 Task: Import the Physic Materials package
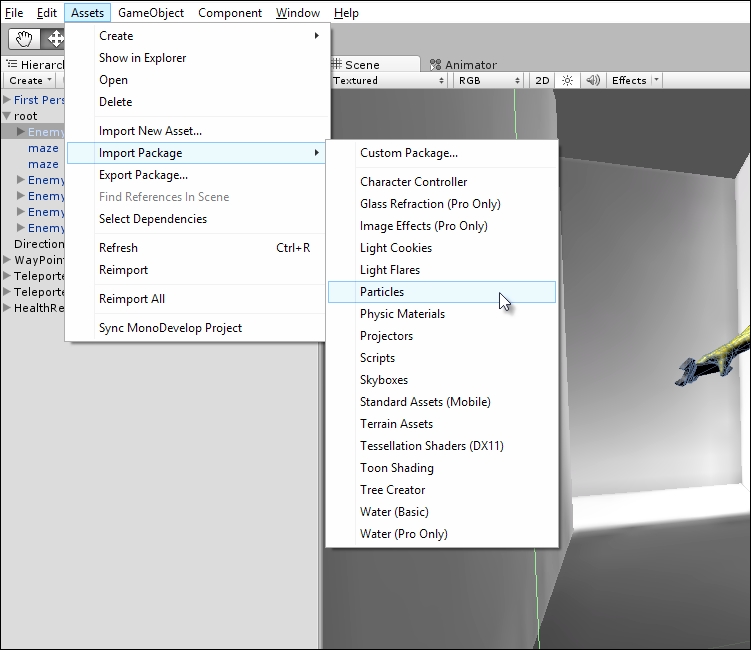[x=442, y=314]
